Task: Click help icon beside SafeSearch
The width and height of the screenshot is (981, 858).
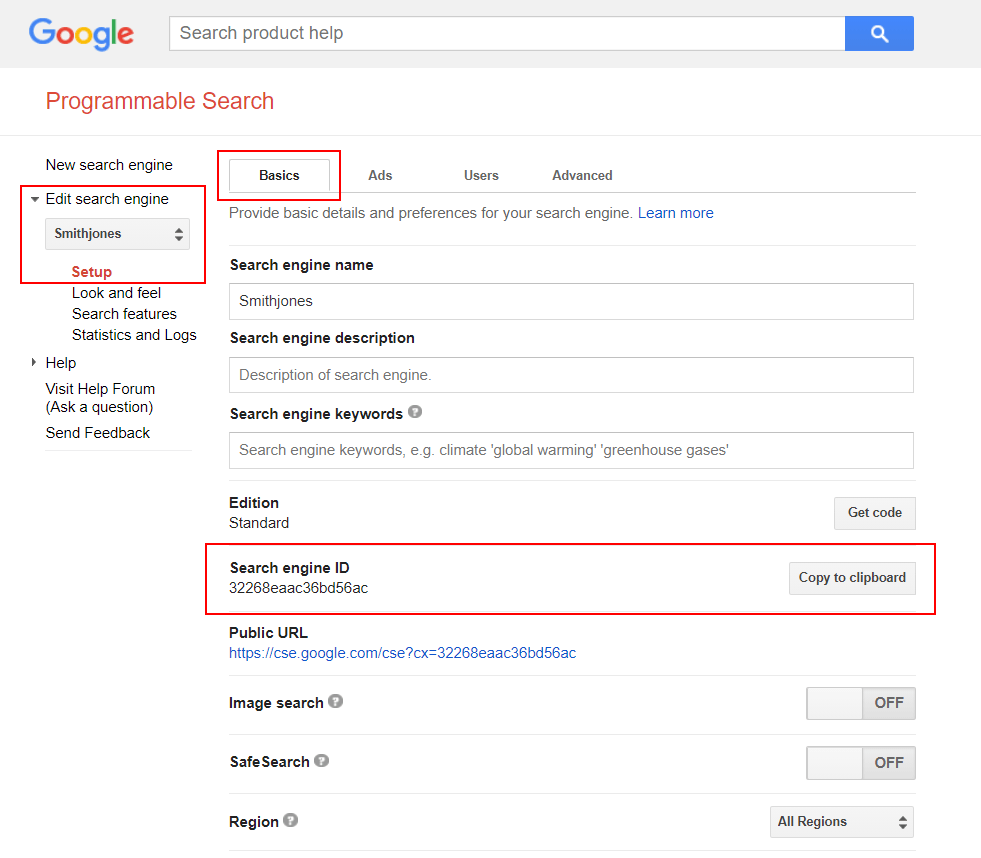Action: point(322,761)
